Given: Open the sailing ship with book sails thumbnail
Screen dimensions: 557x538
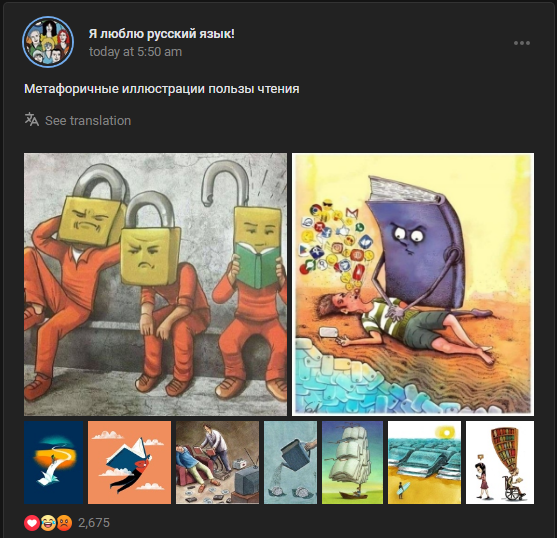Looking at the screenshot, I should click(x=352, y=462).
